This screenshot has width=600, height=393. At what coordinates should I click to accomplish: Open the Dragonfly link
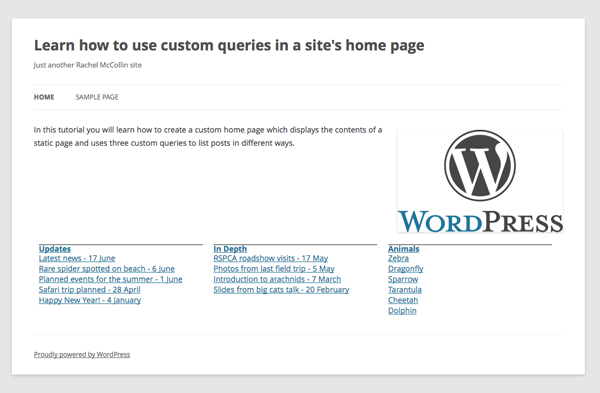tap(406, 269)
